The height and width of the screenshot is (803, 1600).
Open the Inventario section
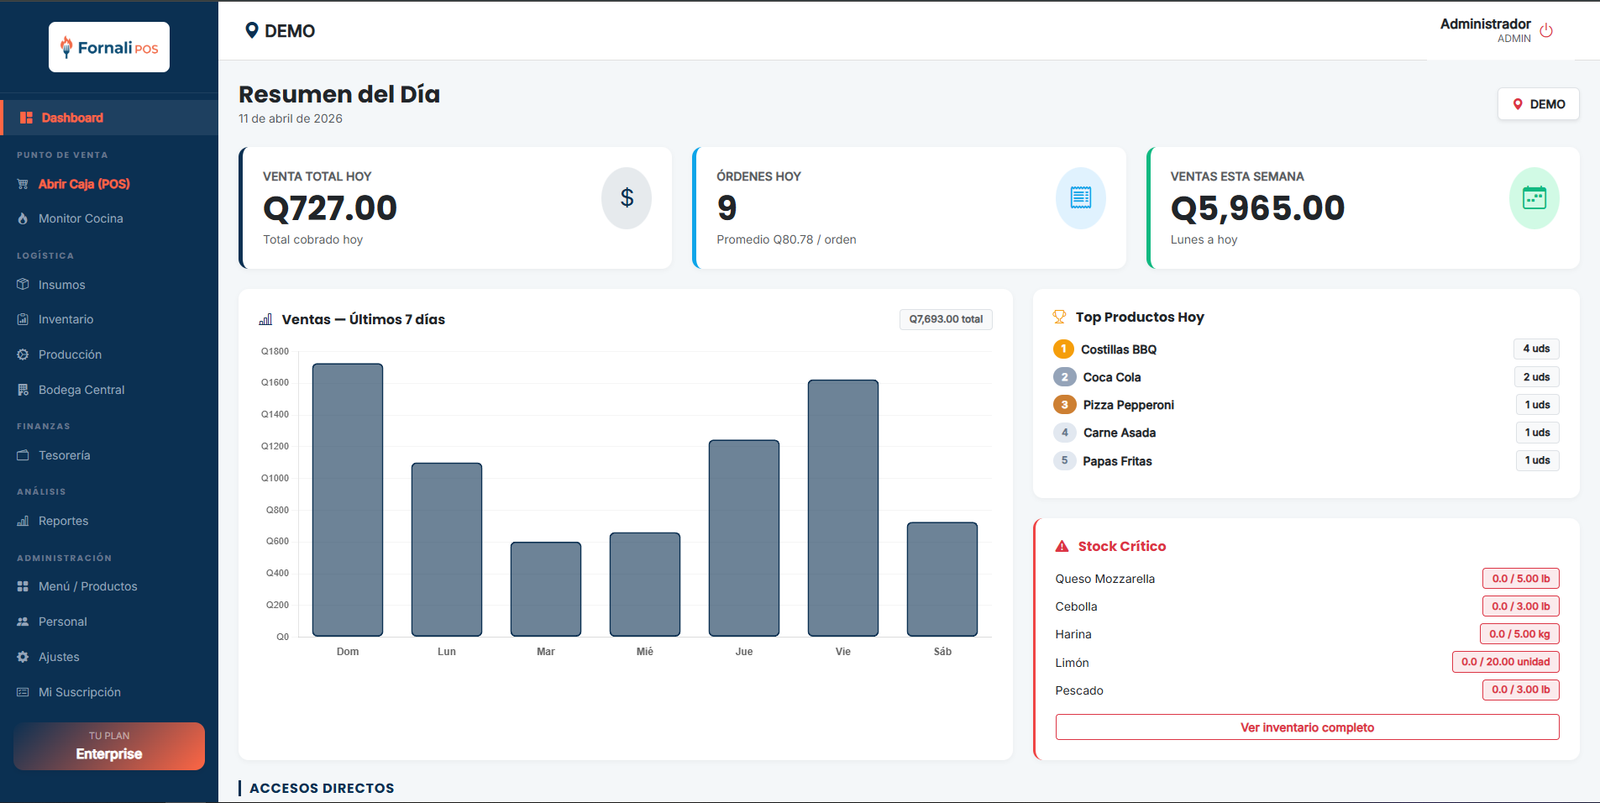click(x=66, y=320)
